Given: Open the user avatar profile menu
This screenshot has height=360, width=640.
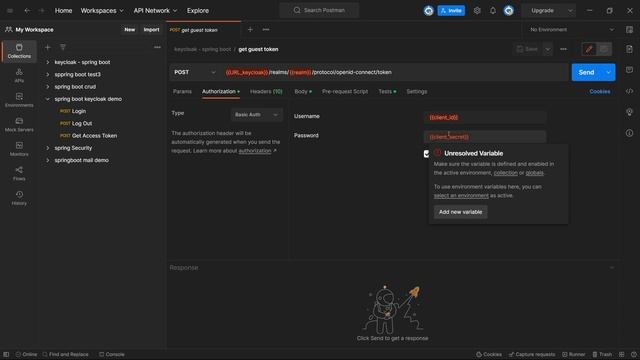Looking at the screenshot, I should [x=509, y=11].
